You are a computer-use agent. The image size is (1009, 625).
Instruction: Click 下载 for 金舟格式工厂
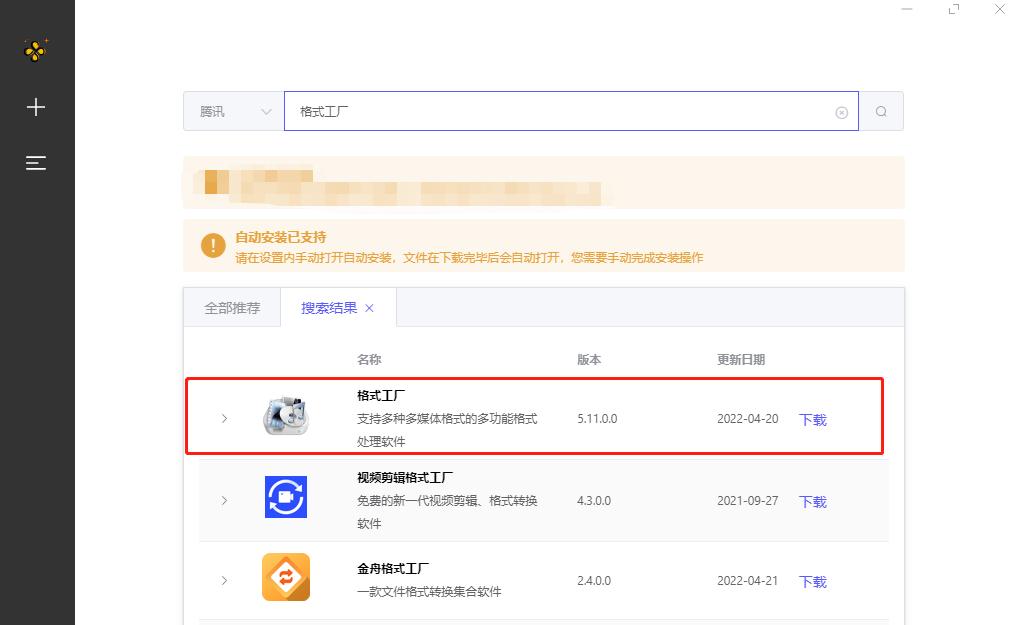[812, 581]
